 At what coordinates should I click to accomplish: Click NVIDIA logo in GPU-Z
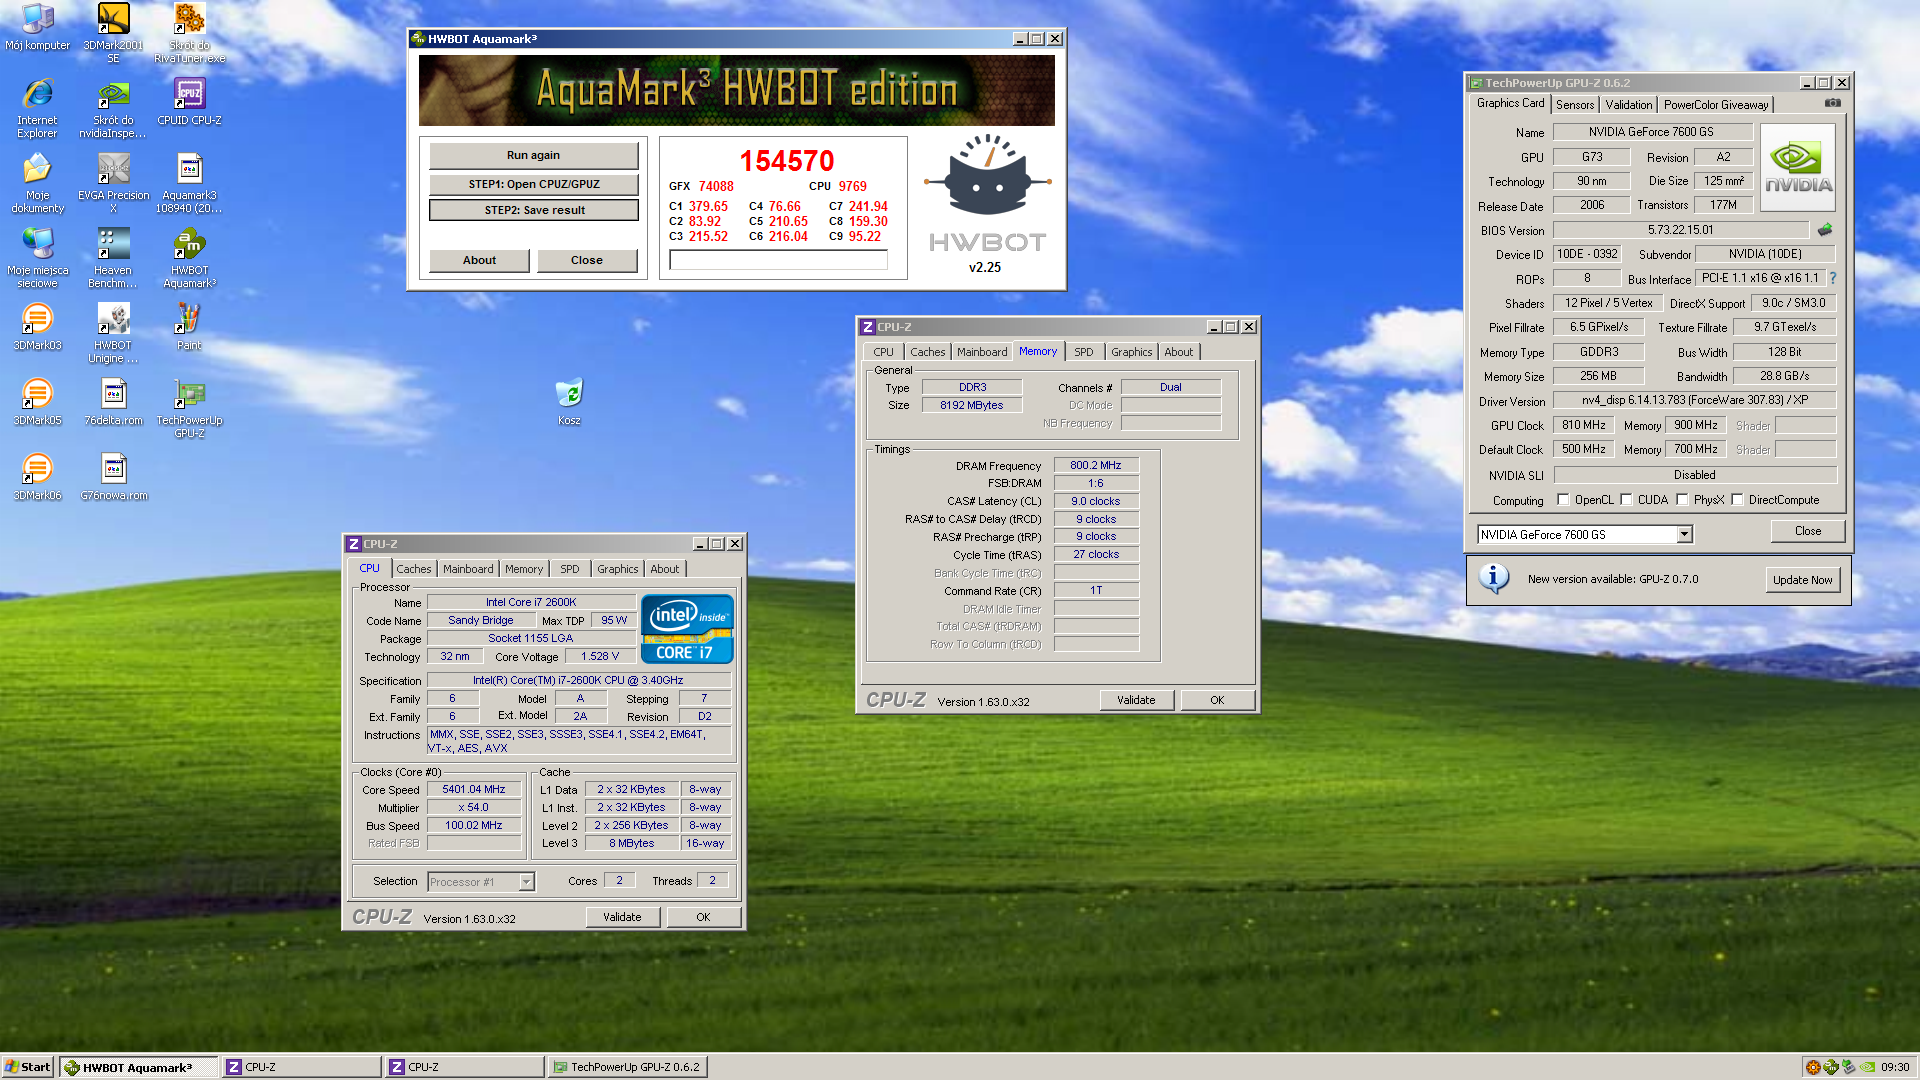[x=1798, y=168]
